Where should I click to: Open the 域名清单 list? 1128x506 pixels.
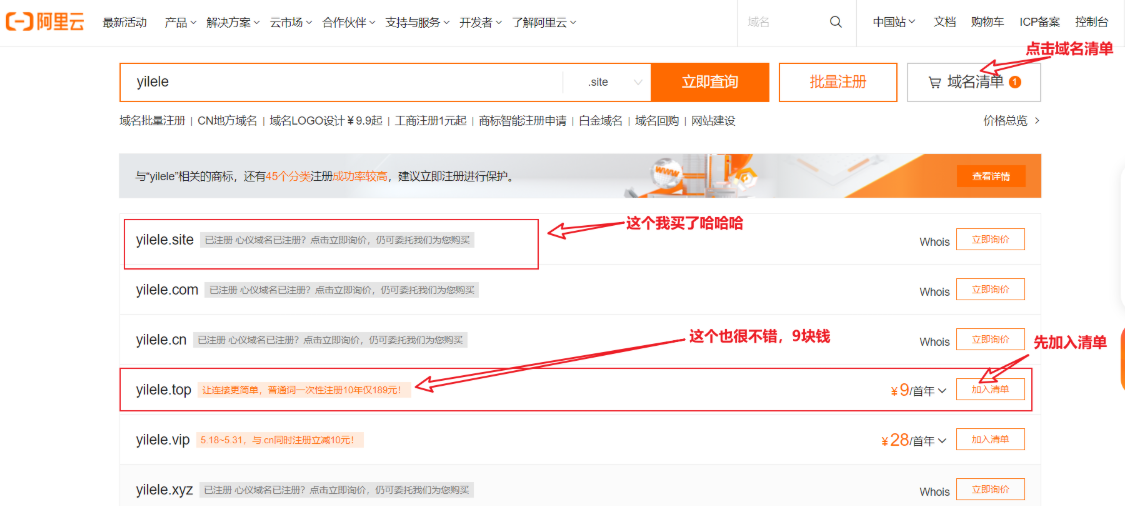point(974,82)
